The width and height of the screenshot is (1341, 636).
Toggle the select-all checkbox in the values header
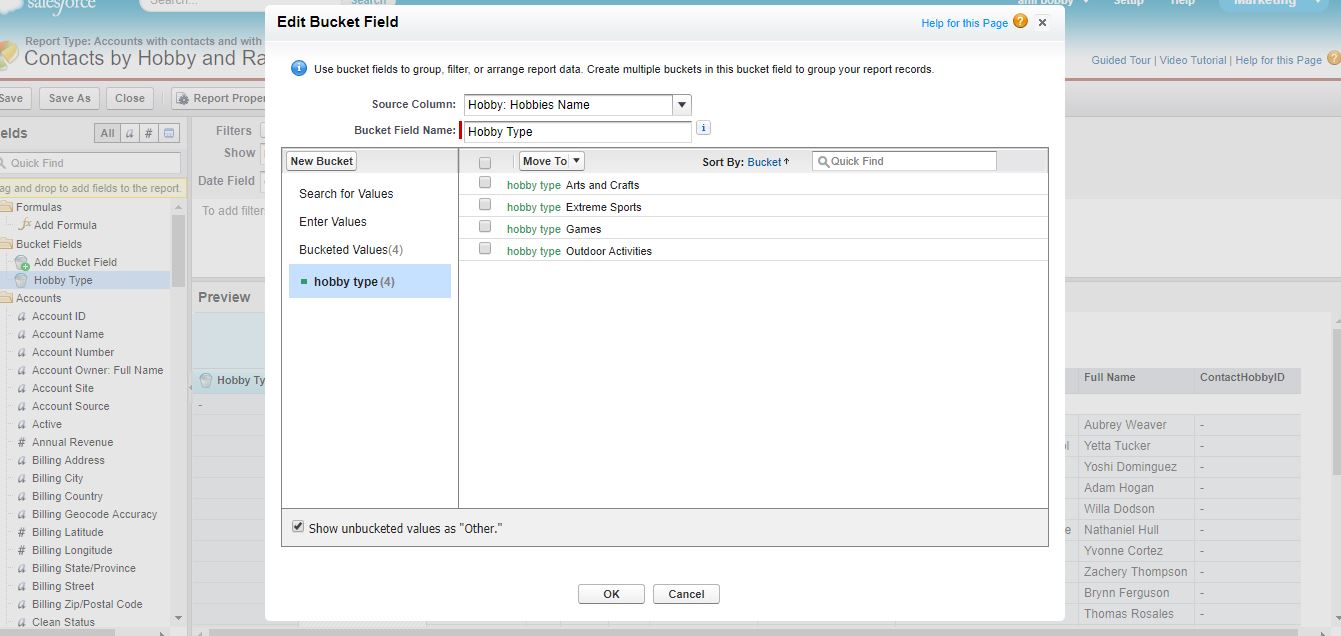tap(485, 162)
